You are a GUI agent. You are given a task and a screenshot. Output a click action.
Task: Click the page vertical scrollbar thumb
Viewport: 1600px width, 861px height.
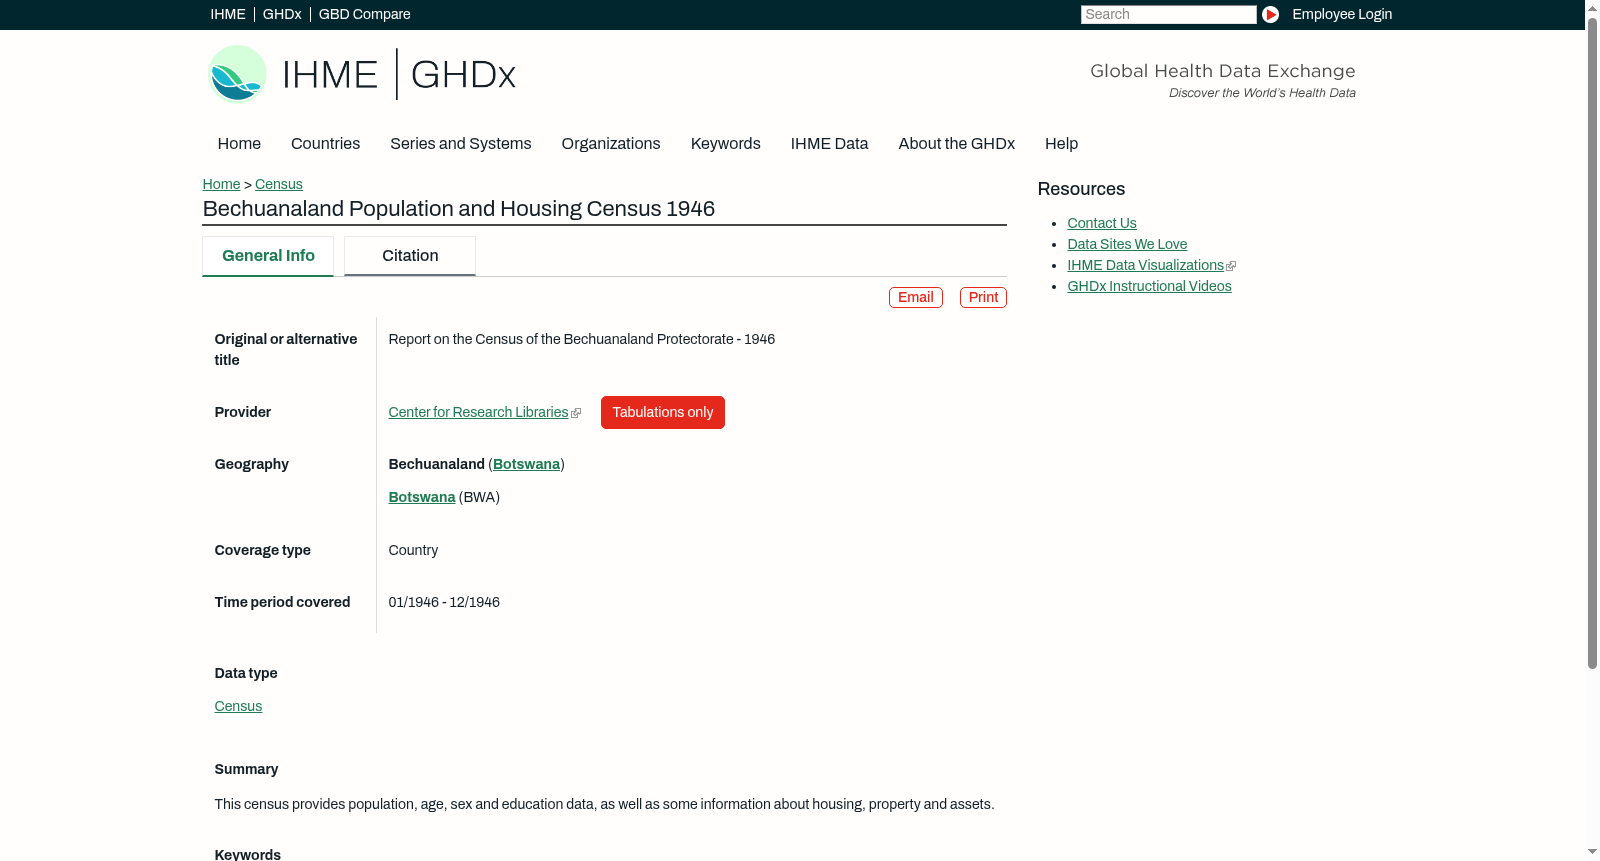1592,343
